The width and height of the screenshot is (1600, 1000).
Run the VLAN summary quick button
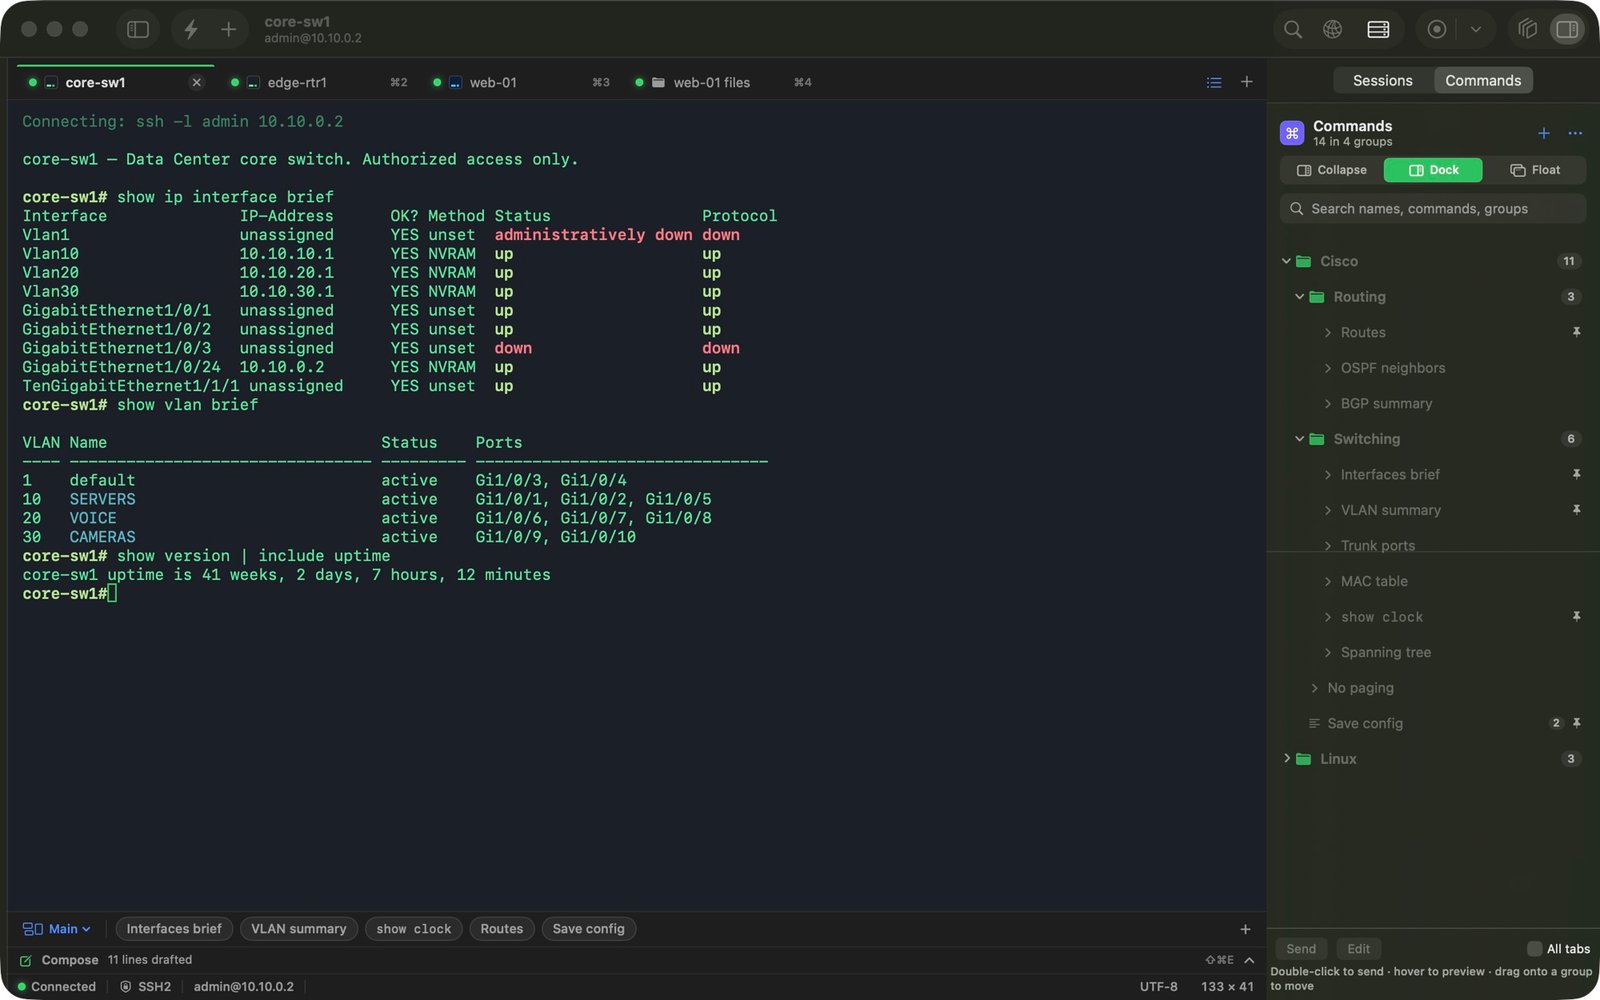tap(298, 929)
